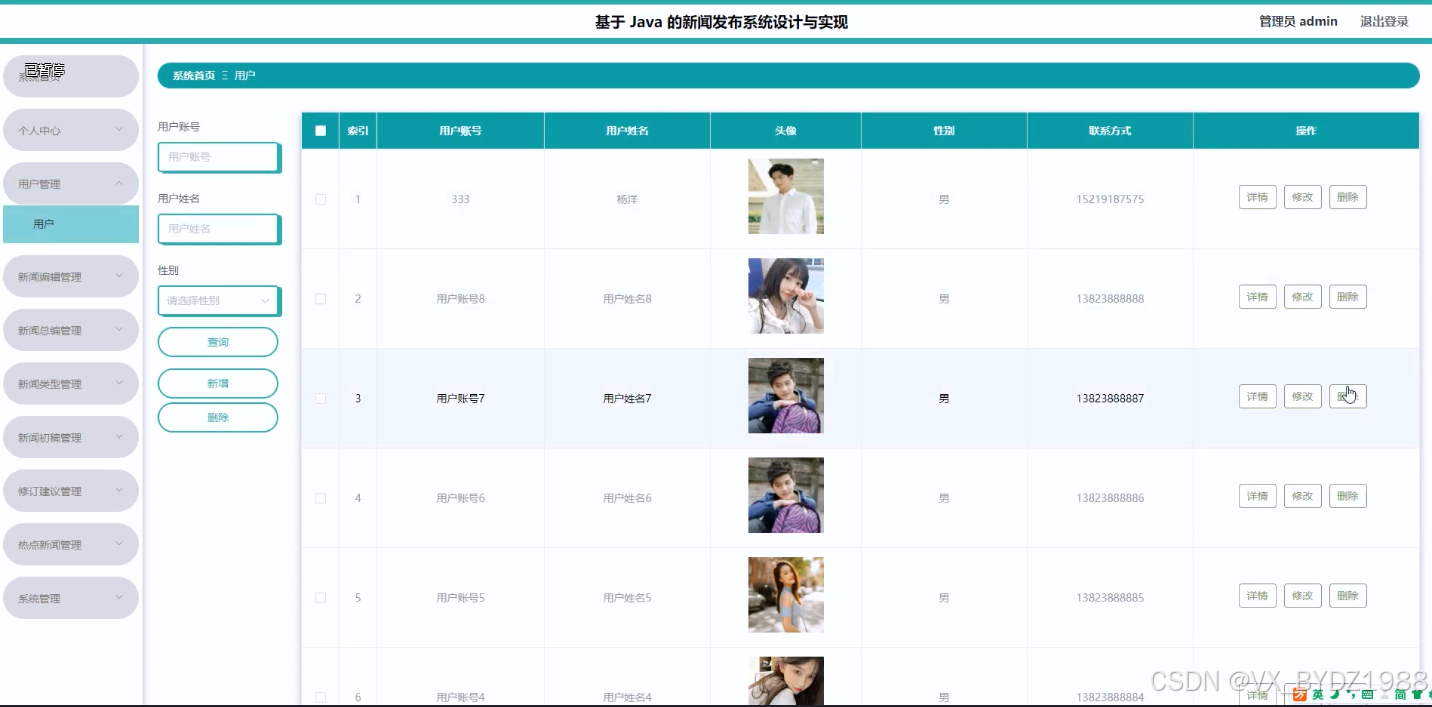The width and height of the screenshot is (1432, 707).
Task: Click the avatar photo of 杨洋
Action: pos(786,196)
